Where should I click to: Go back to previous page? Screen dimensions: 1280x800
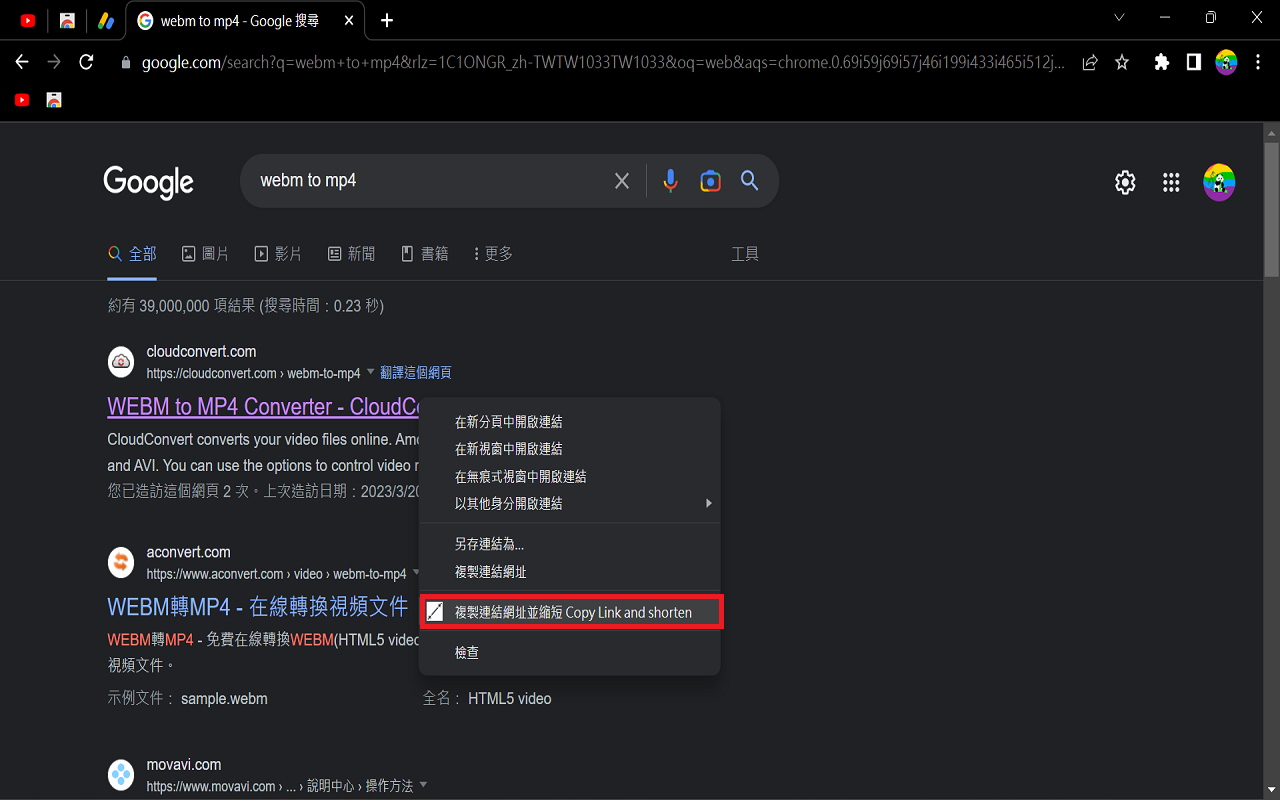click(x=22, y=62)
